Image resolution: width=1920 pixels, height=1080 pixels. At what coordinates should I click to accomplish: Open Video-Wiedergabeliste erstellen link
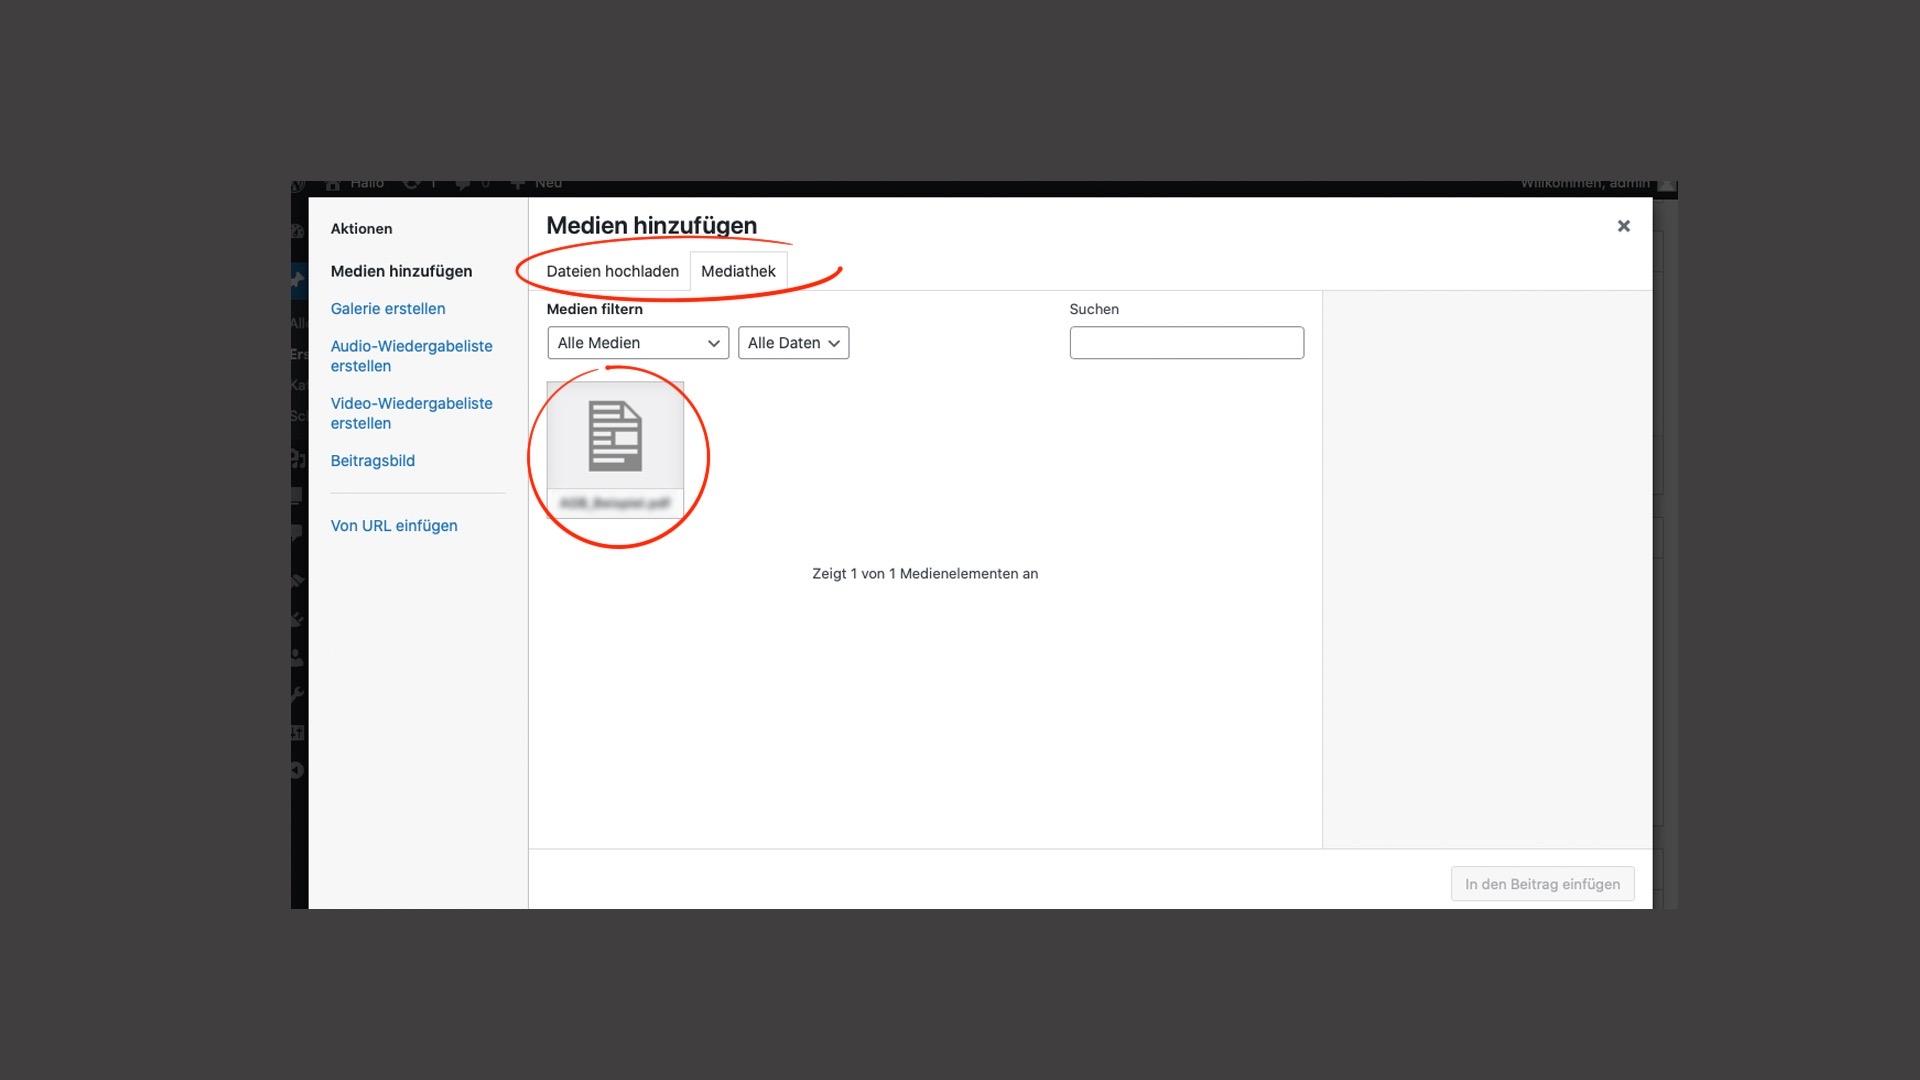pos(411,413)
